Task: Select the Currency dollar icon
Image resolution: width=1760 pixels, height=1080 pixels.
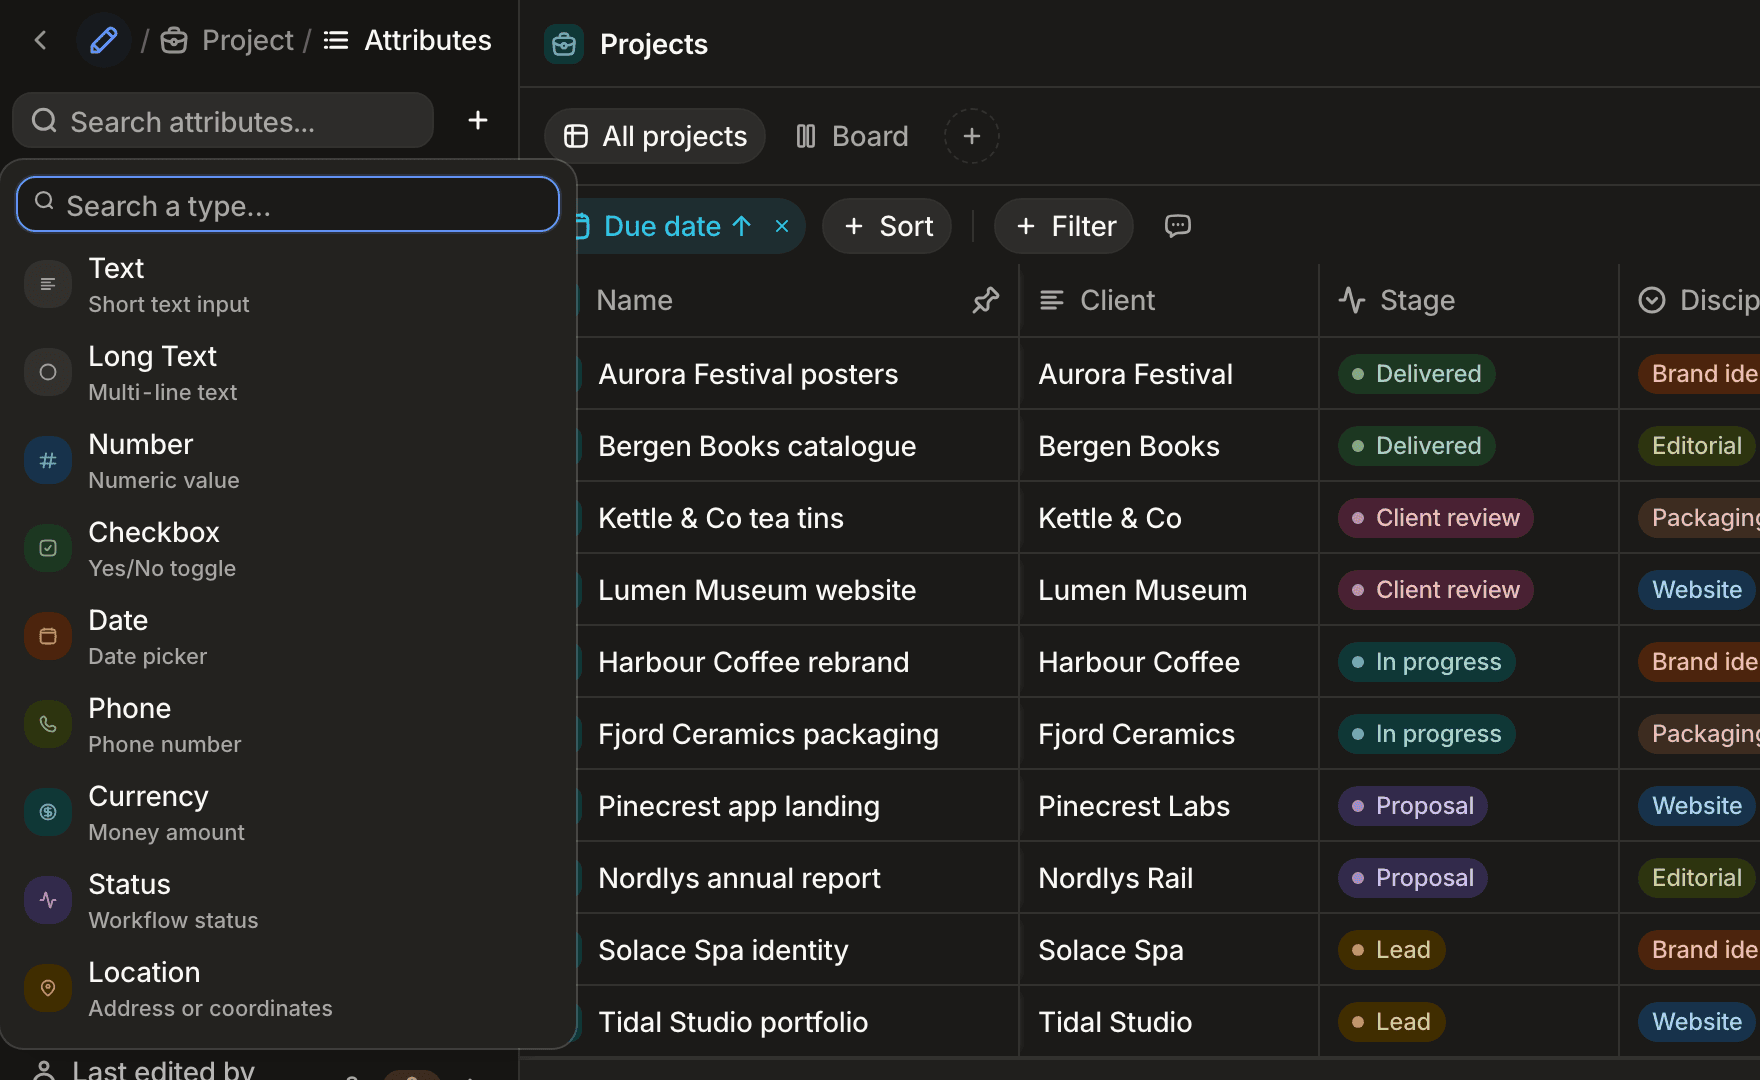Action: (48, 813)
